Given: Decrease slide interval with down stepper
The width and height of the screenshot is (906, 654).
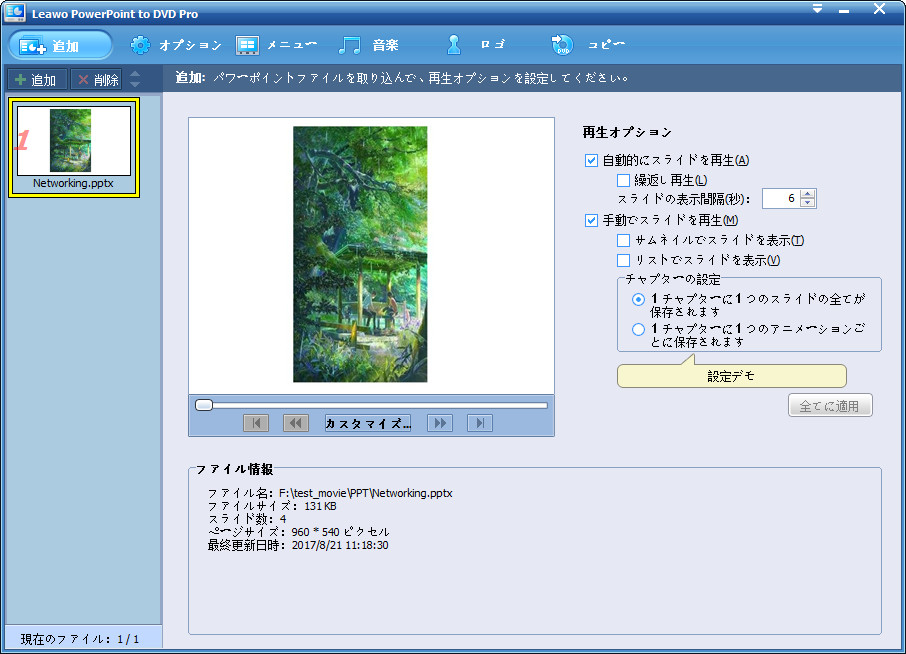Looking at the screenshot, I should click(808, 203).
